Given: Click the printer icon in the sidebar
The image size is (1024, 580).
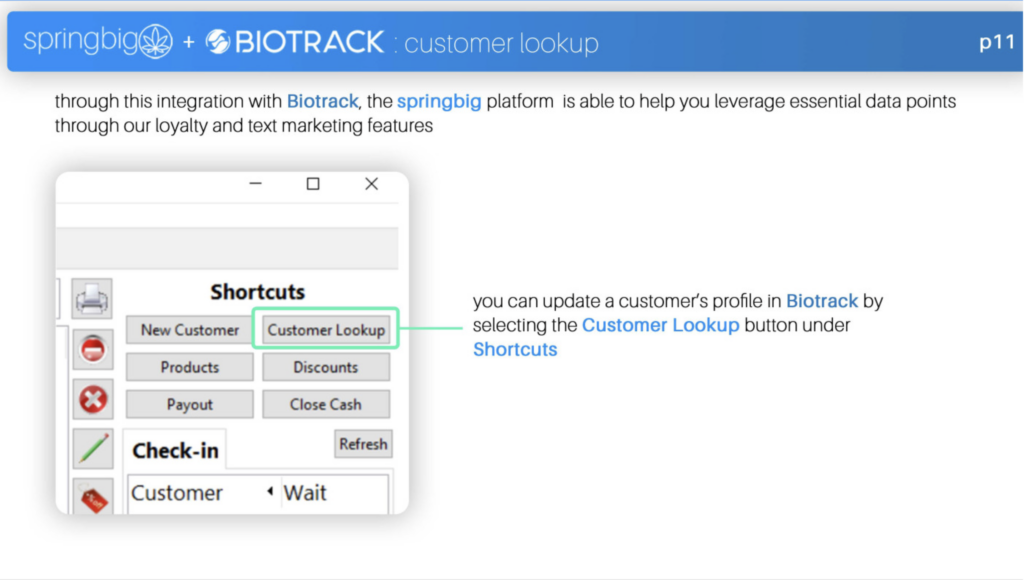Looking at the screenshot, I should click(92, 298).
